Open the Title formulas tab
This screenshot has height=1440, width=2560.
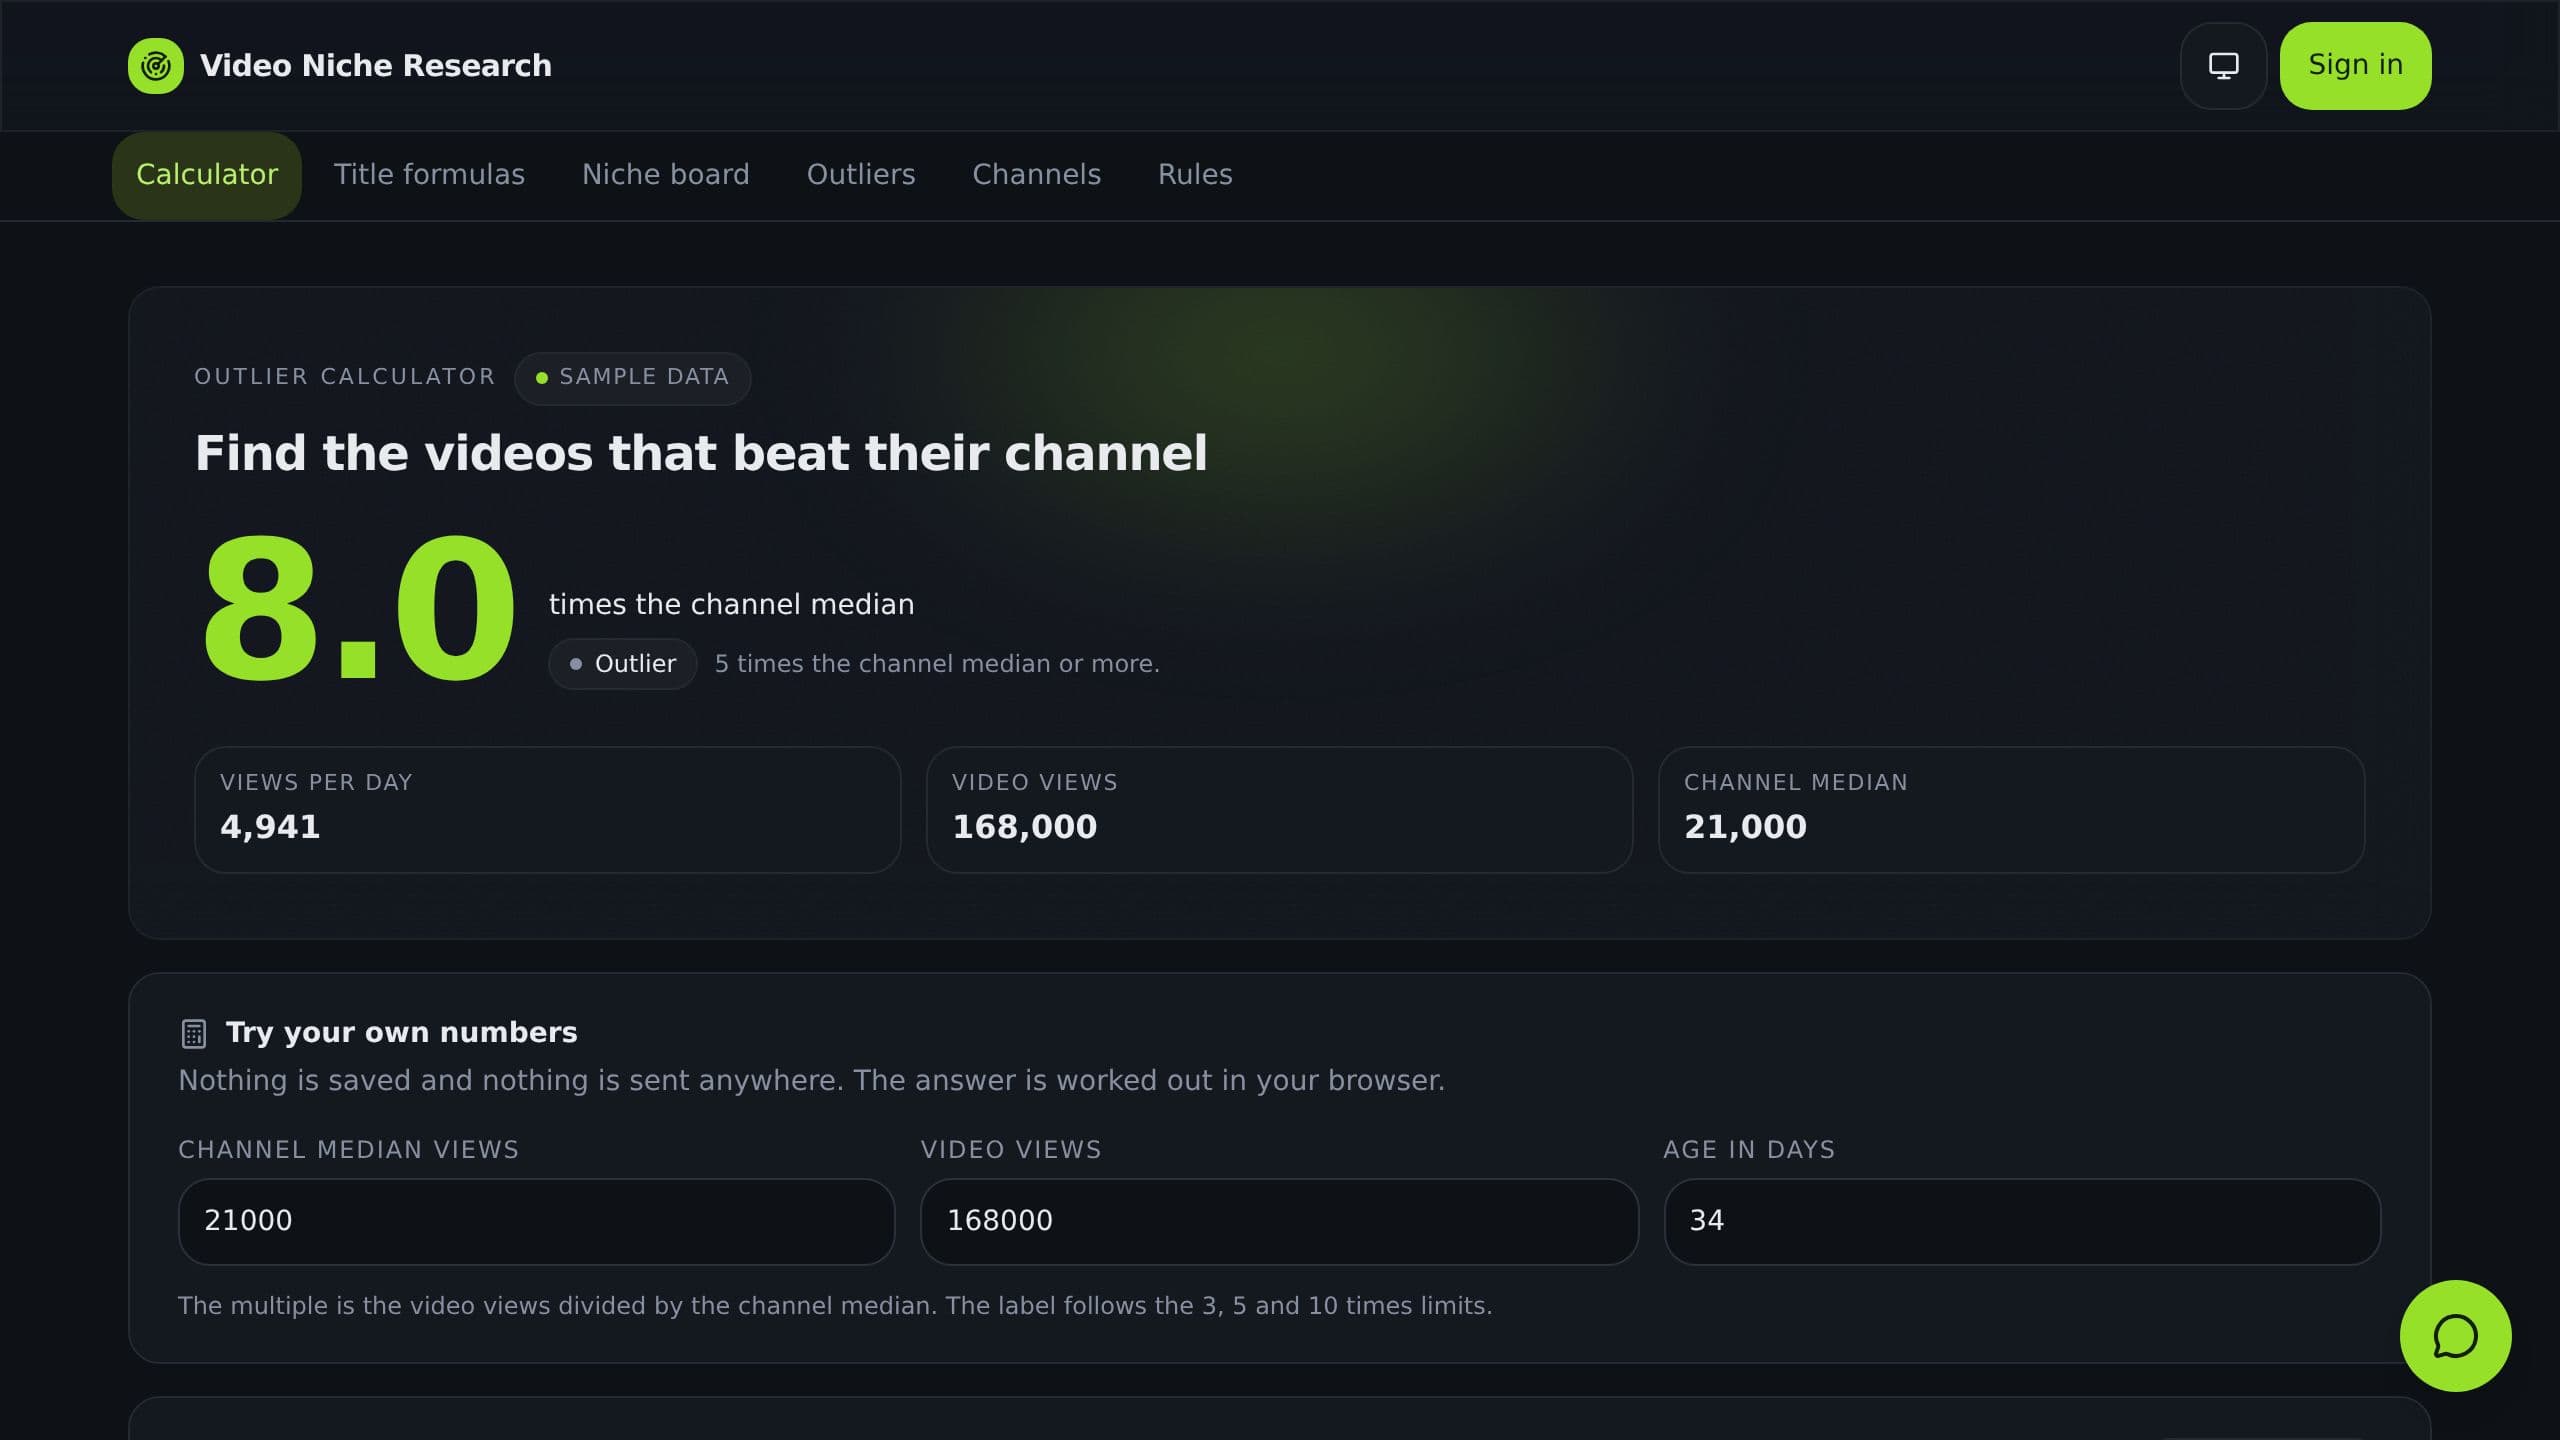[x=429, y=175]
